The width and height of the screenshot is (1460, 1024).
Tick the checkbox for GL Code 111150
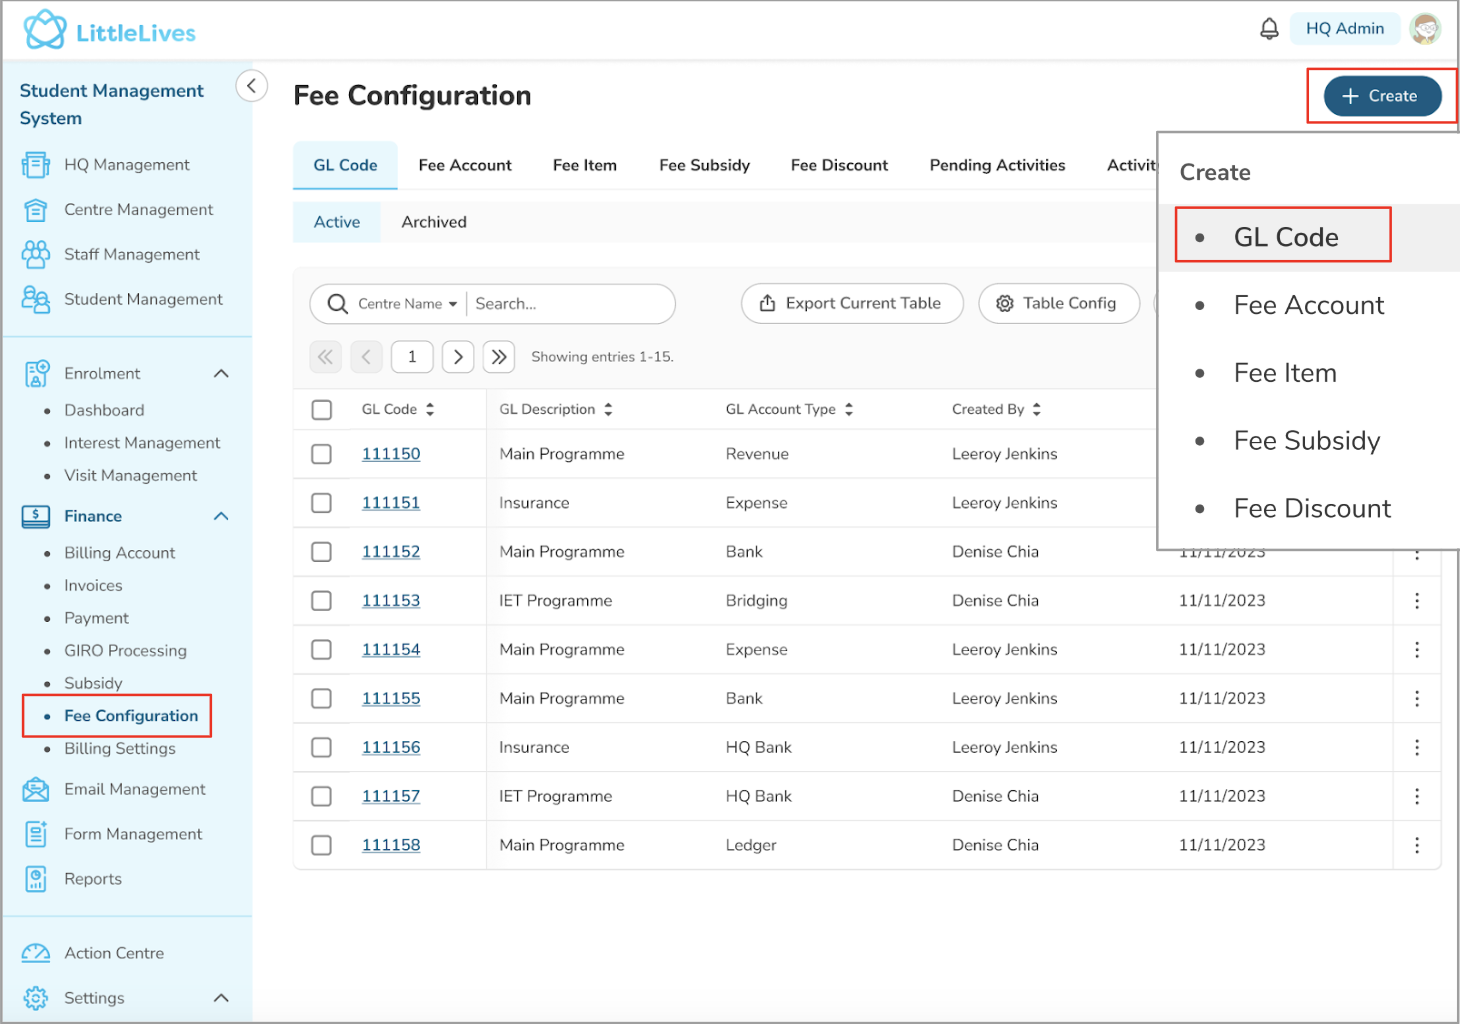321,454
